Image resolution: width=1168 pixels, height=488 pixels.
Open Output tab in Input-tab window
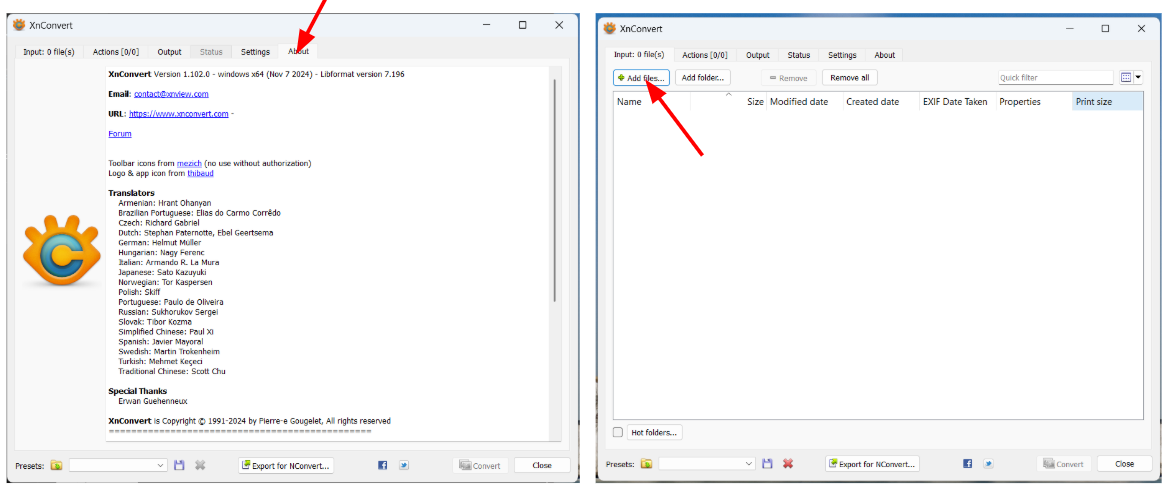coord(758,55)
